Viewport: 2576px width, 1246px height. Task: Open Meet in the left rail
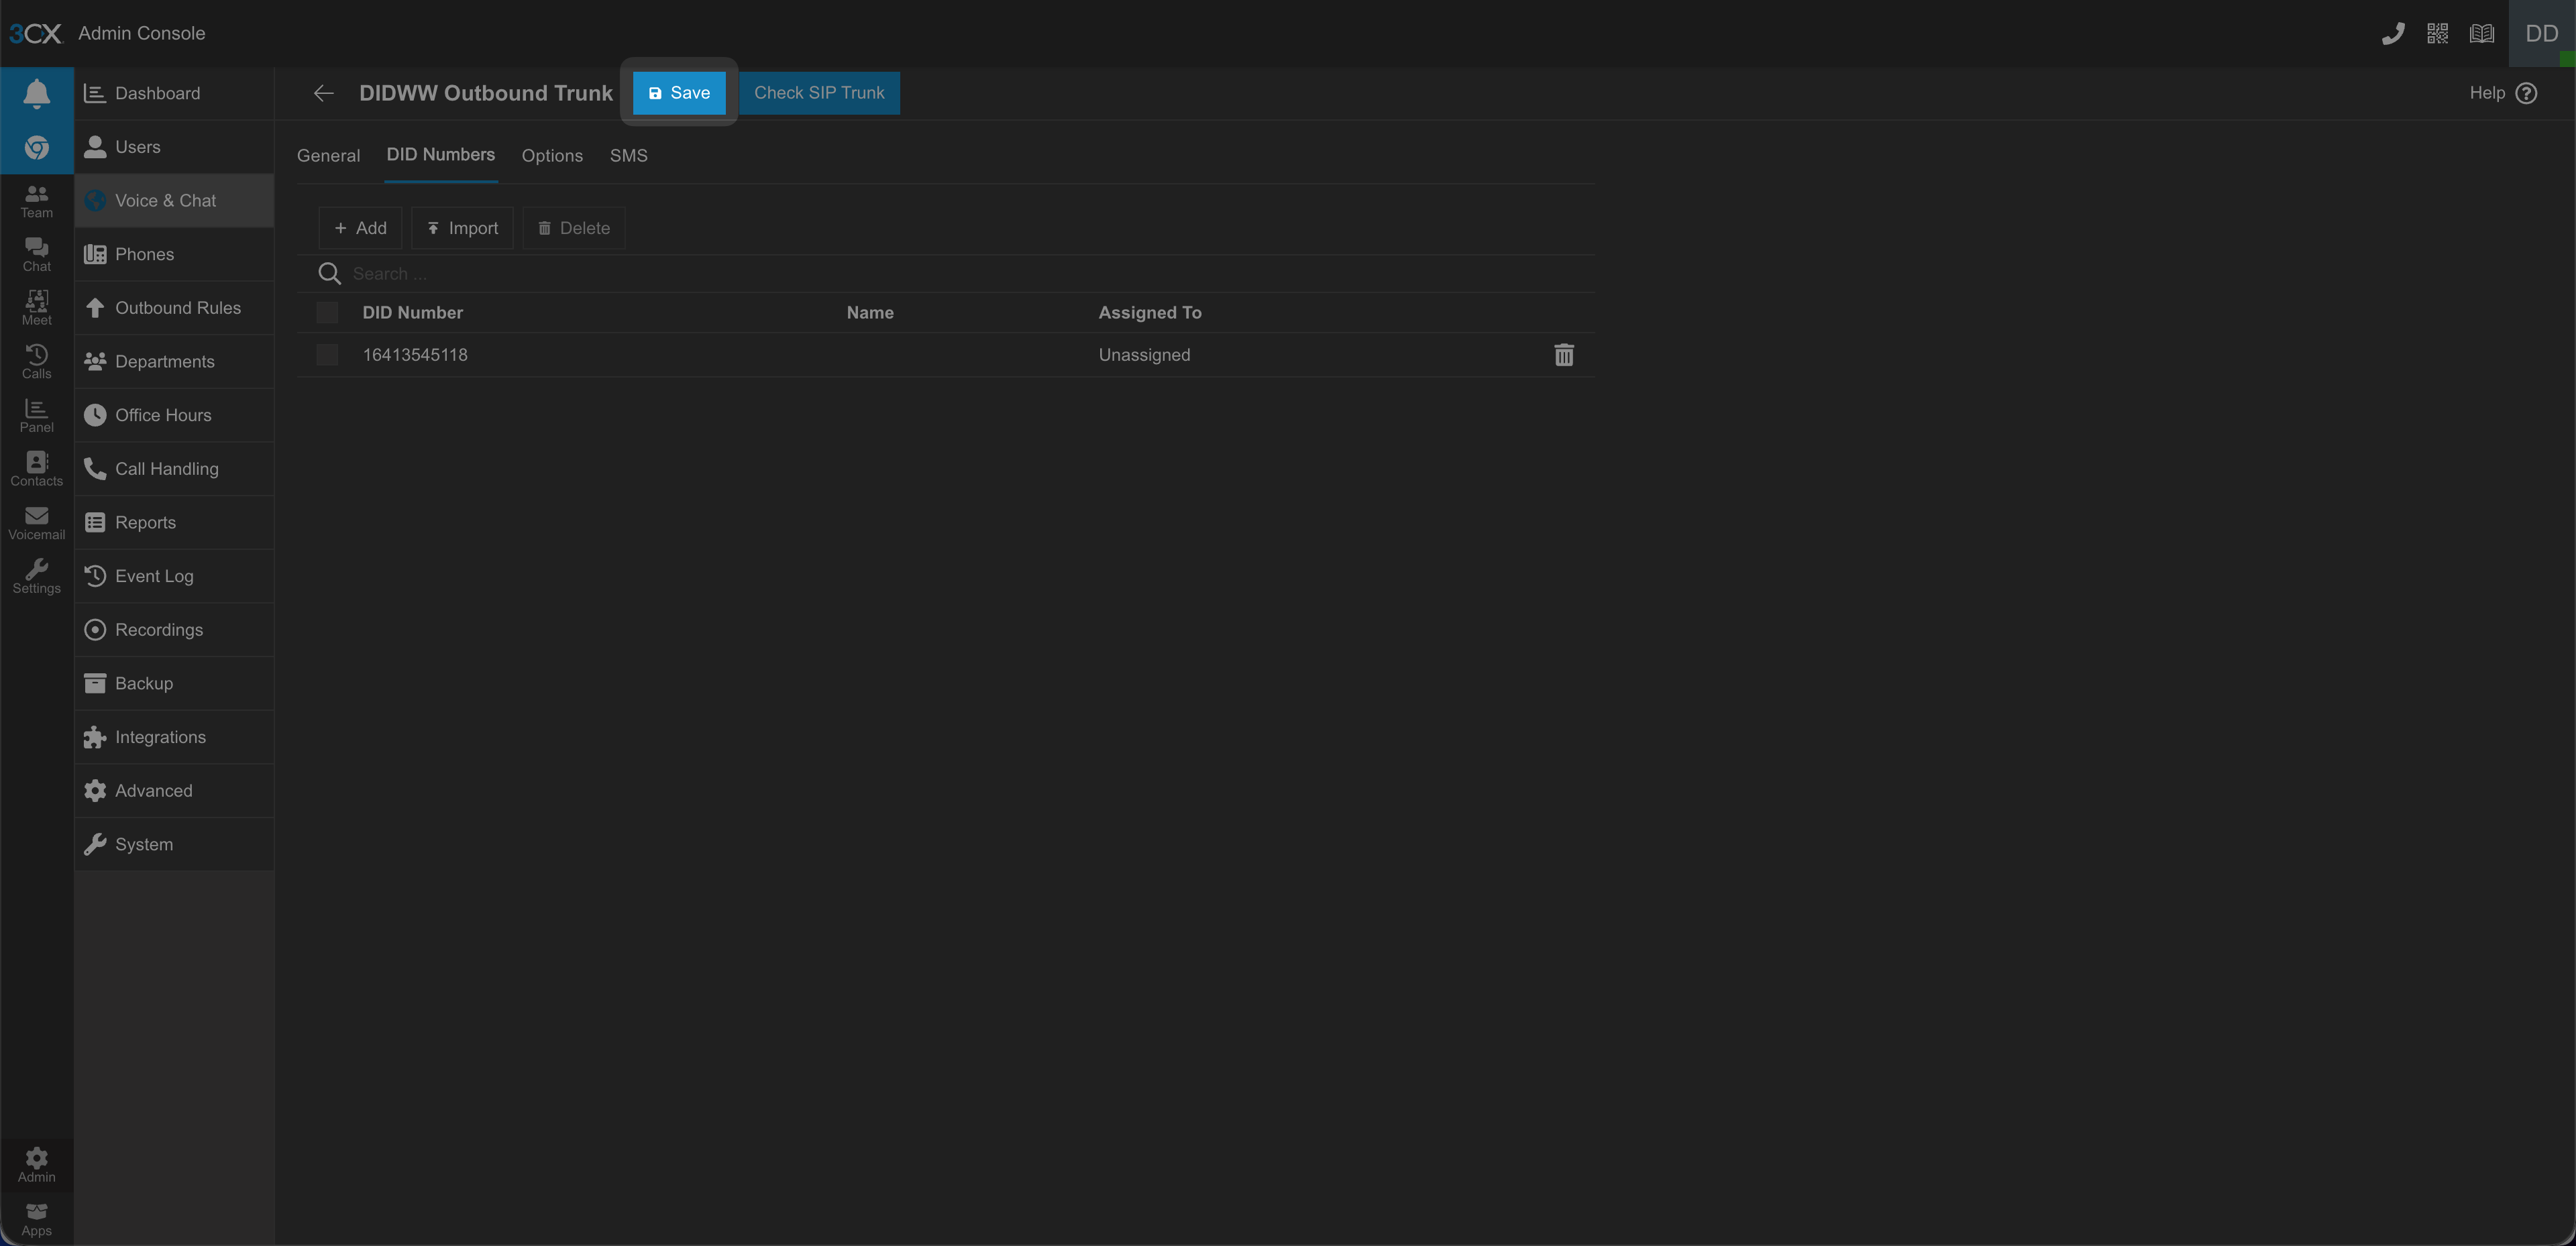(x=36, y=308)
